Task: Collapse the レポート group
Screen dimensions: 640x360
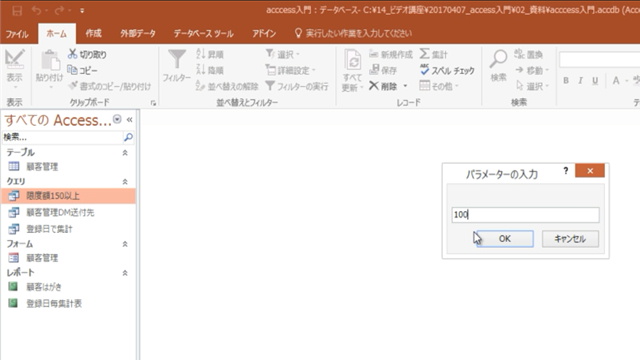Action: coord(125,273)
